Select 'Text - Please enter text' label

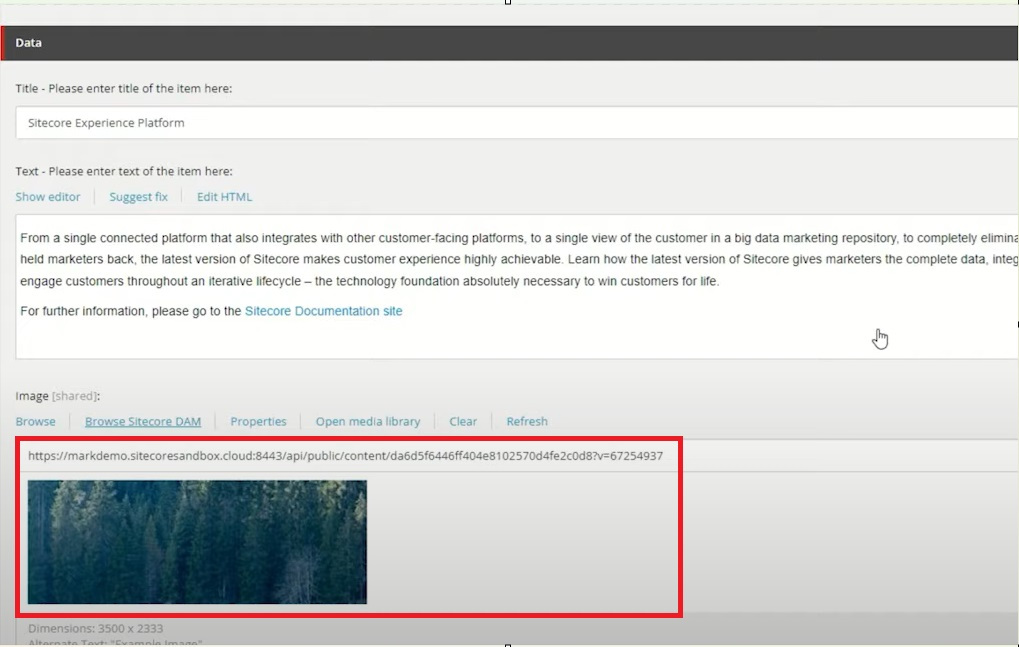tap(123, 171)
